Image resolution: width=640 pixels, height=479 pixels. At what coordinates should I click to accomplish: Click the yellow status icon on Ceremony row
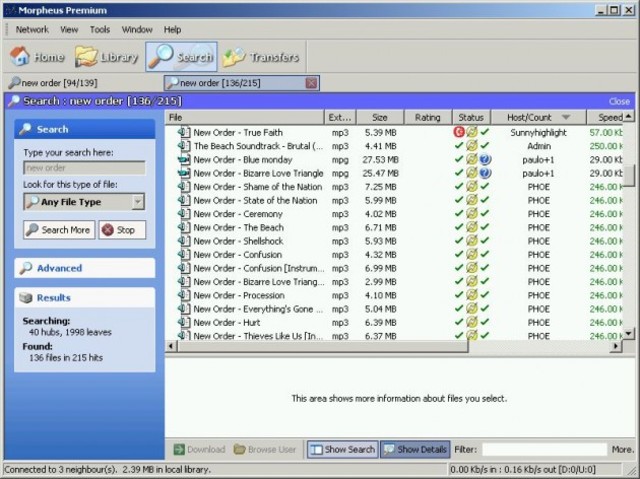click(x=472, y=213)
